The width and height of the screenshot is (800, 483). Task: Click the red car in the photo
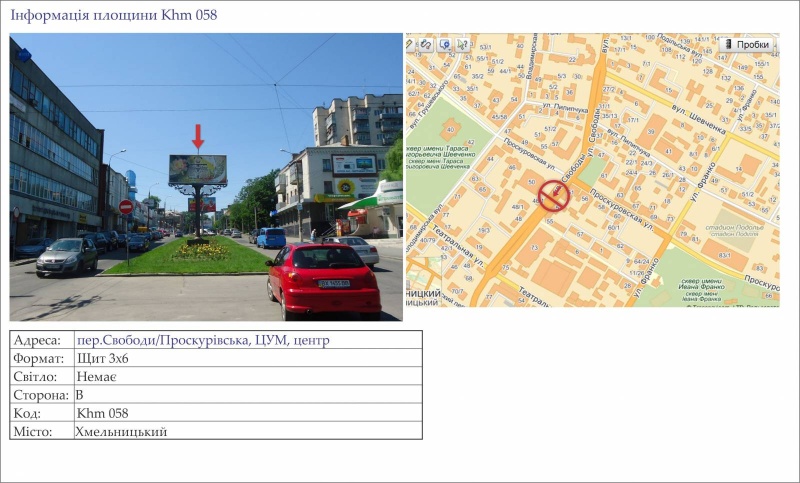pos(322,280)
